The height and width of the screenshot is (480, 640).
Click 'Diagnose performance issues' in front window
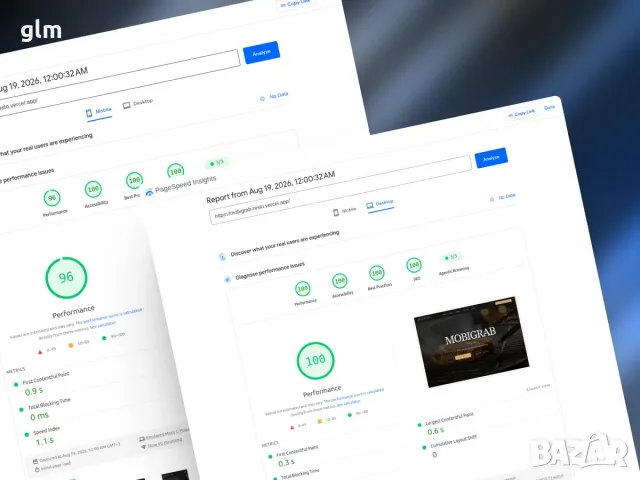270,272
